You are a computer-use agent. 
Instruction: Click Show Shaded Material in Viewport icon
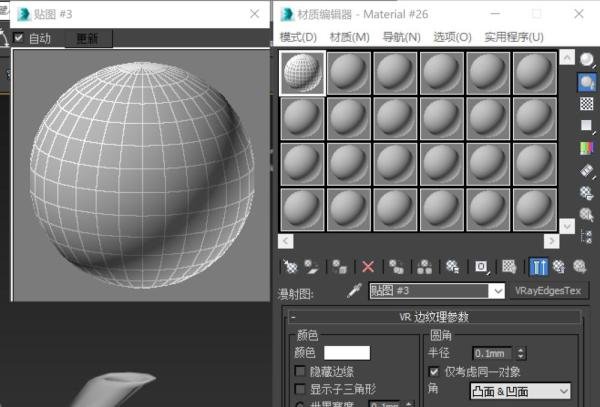point(509,266)
